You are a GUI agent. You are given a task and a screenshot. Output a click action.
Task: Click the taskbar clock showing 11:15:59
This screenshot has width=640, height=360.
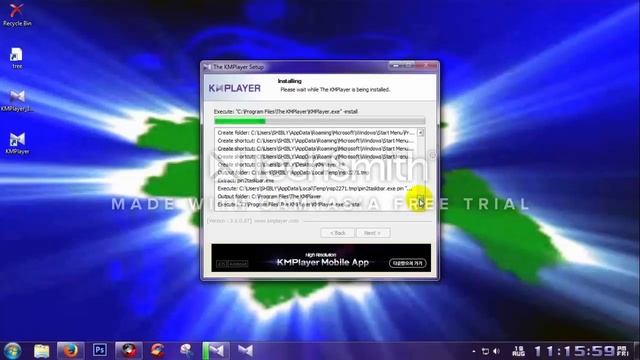(574, 351)
